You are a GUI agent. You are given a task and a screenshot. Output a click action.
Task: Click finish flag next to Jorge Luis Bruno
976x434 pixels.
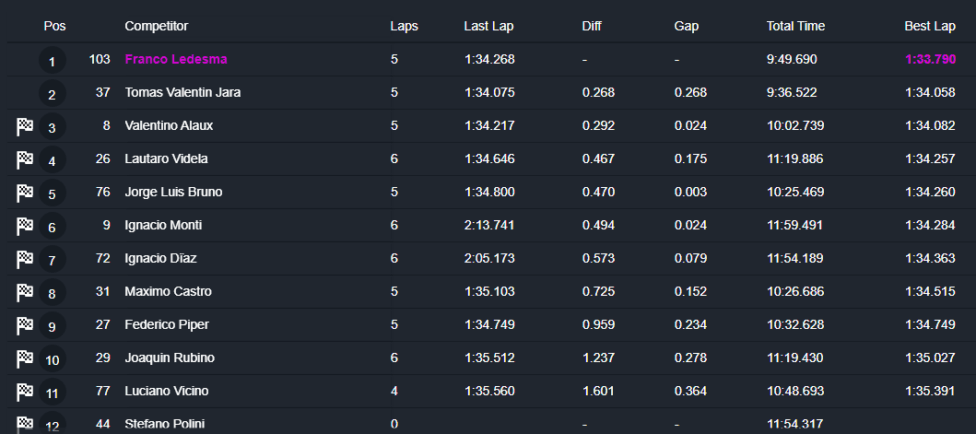[x=24, y=192]
